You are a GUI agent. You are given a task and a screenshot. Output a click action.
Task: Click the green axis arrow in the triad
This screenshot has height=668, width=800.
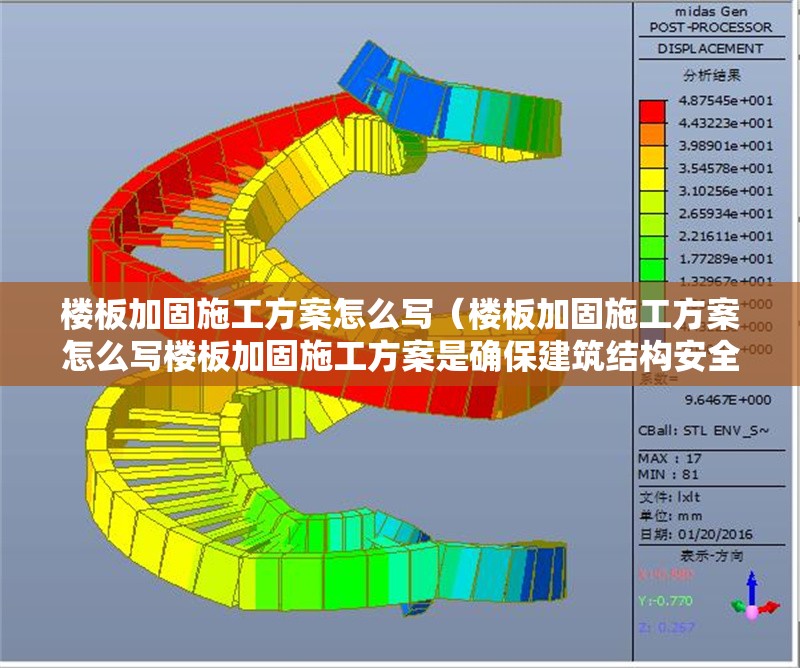tap(737, 604)
